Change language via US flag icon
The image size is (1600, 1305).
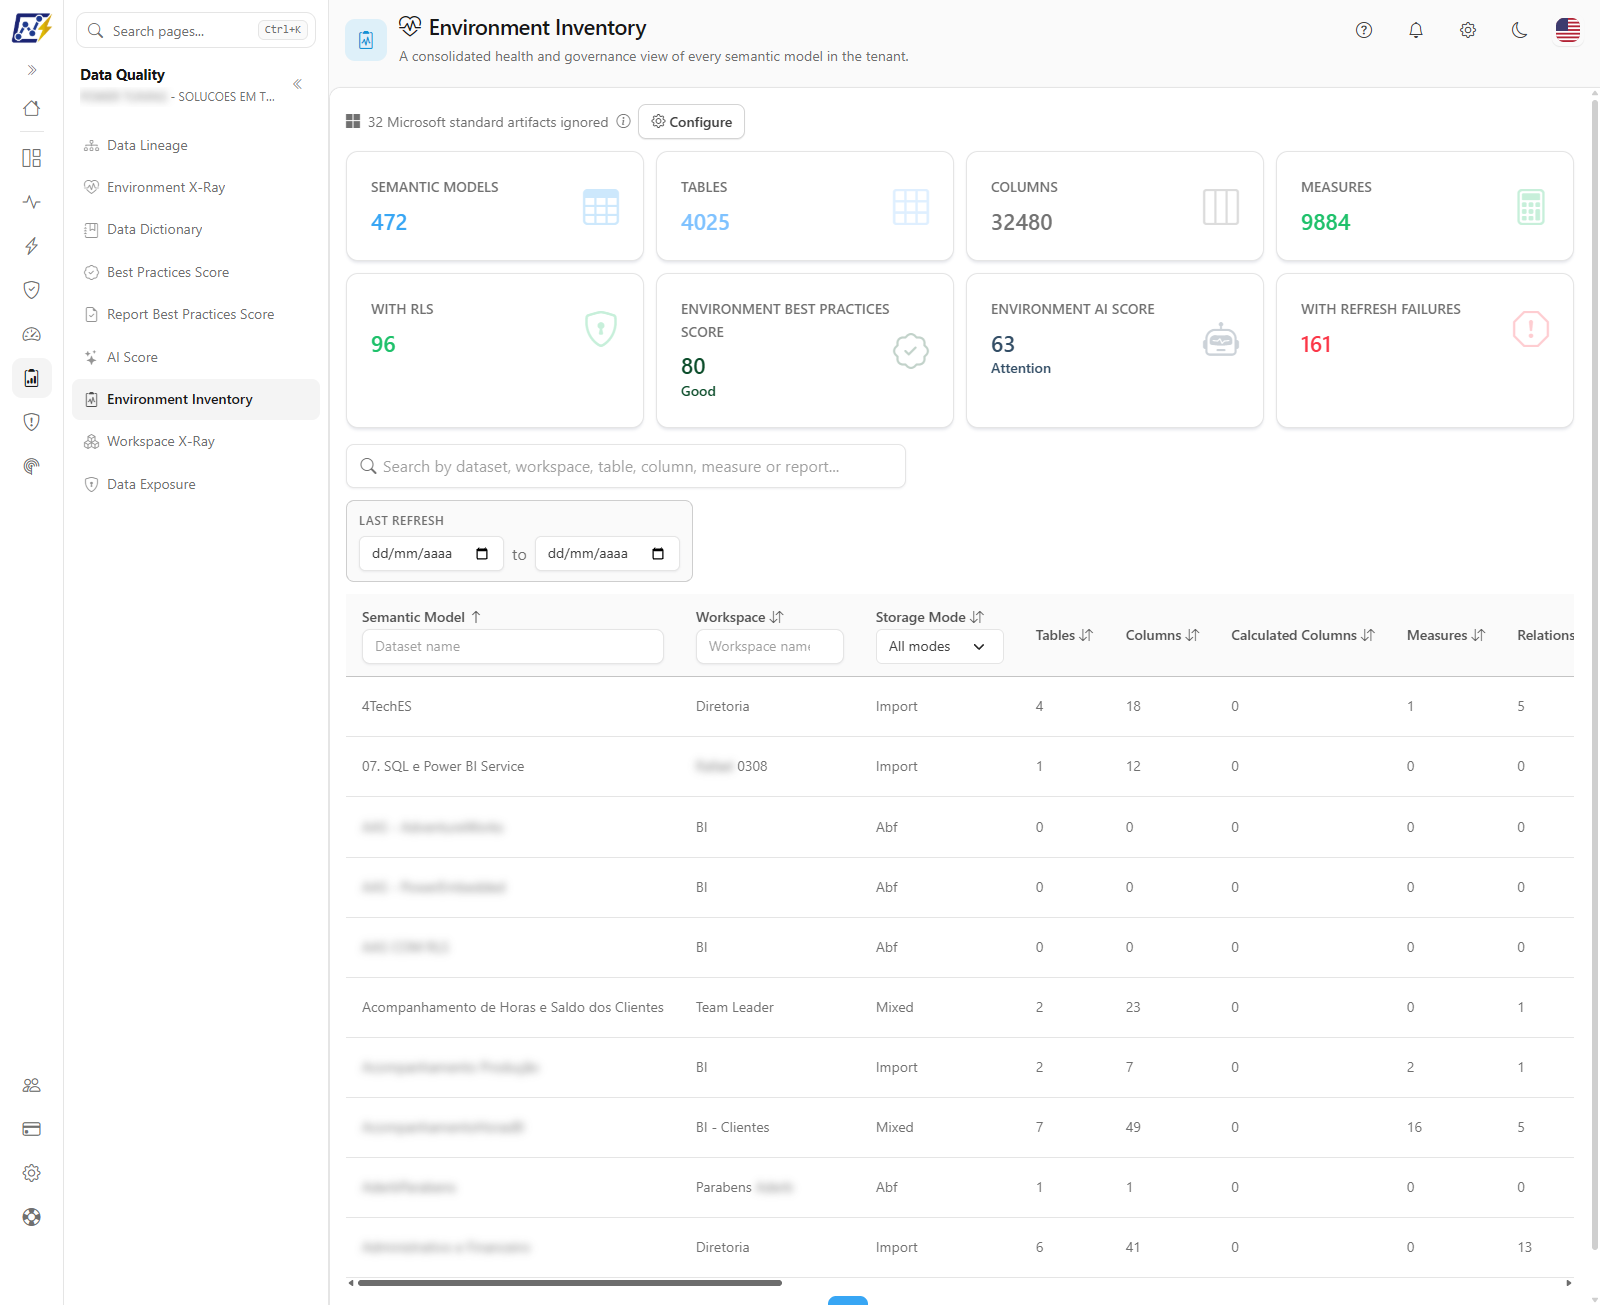(1568, 30)
